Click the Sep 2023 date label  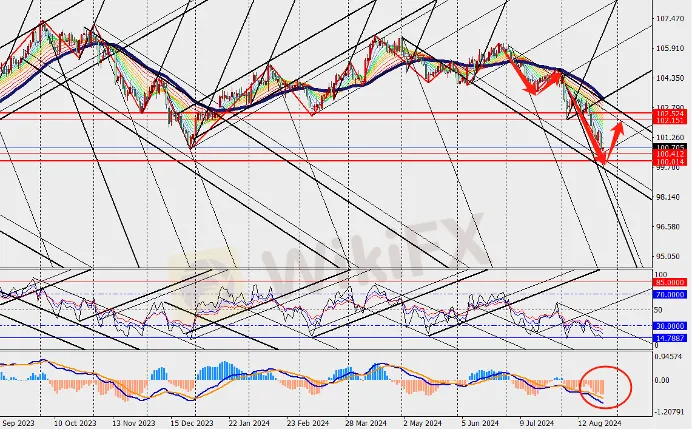coord(17,423)
